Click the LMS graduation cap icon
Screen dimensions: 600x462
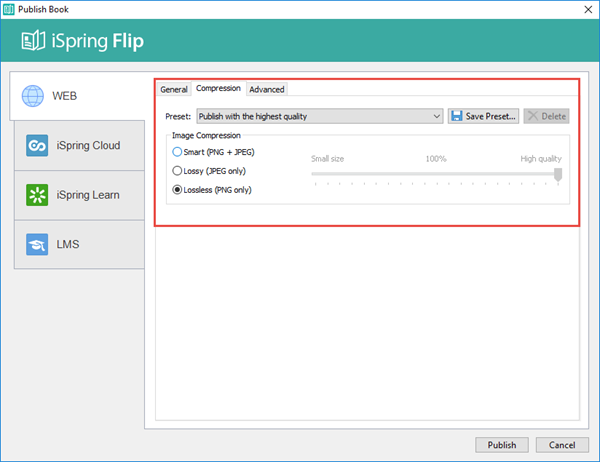[x=37, y=244]
